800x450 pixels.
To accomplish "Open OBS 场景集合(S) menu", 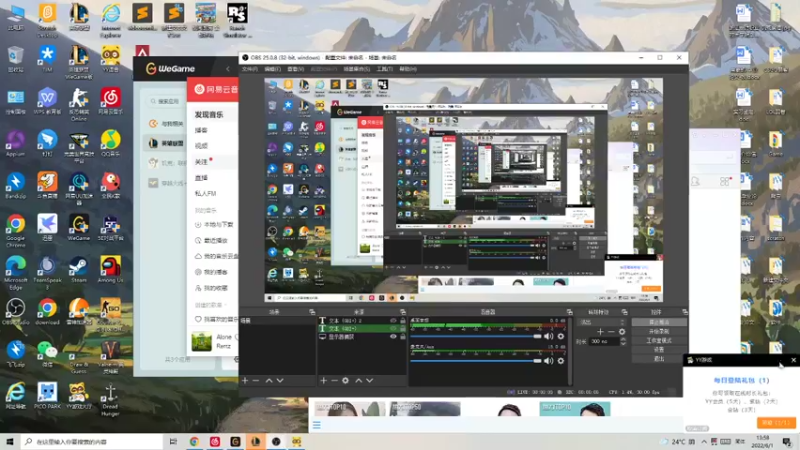I will tap(357, 69).
